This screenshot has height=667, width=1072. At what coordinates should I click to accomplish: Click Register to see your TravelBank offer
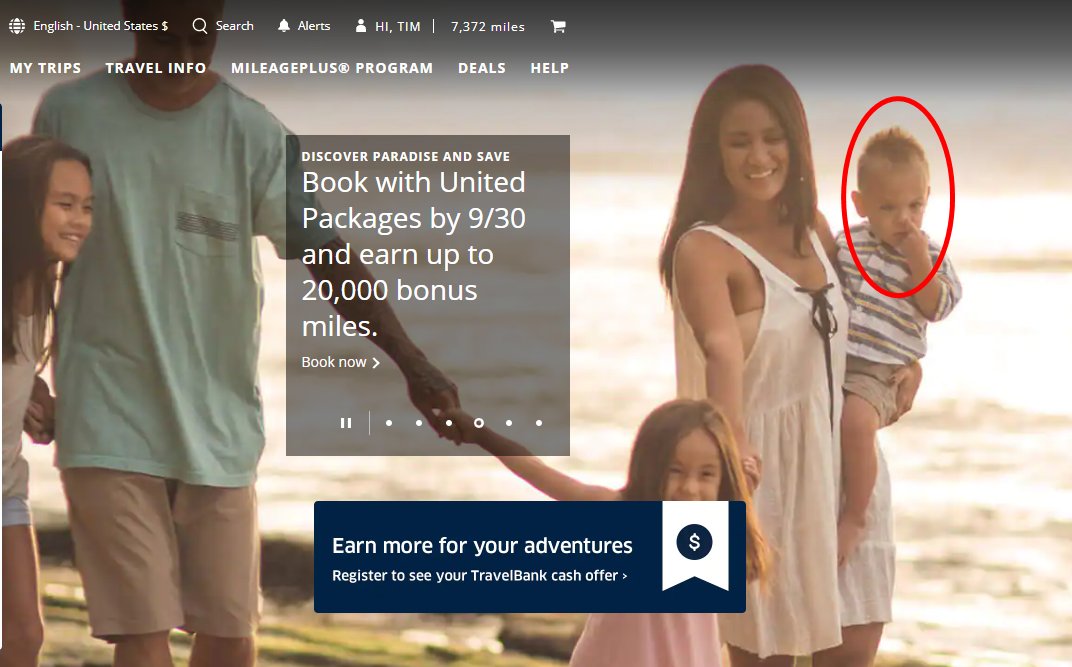pos(479,575)
